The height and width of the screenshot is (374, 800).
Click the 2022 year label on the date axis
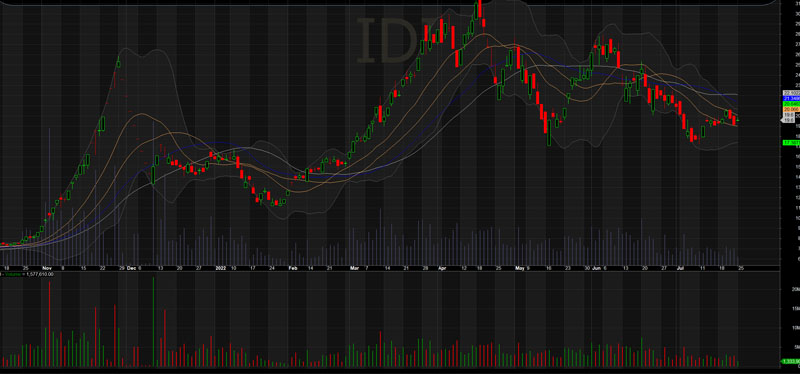220,267
